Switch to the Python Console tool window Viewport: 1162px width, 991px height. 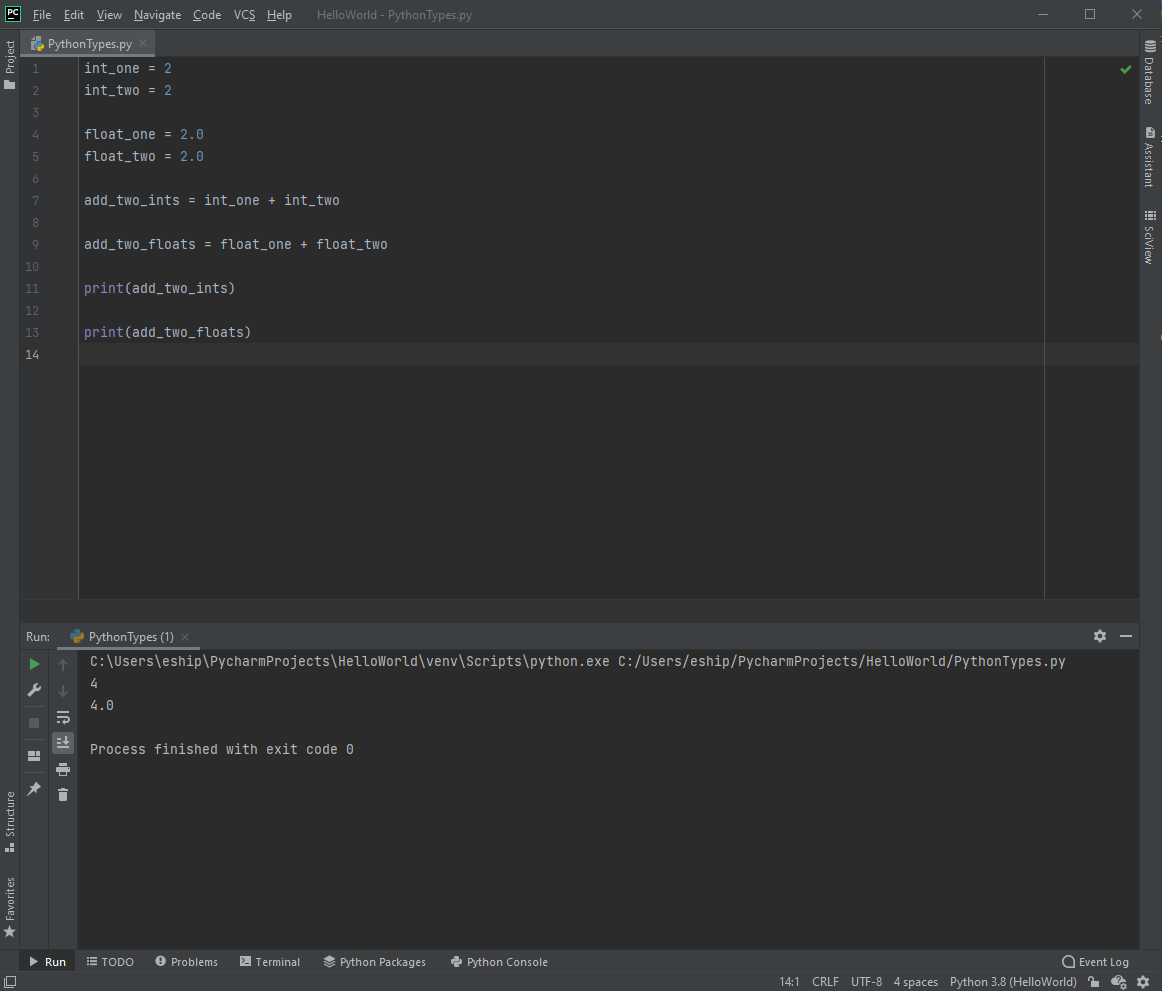click(x=499, y=961)
